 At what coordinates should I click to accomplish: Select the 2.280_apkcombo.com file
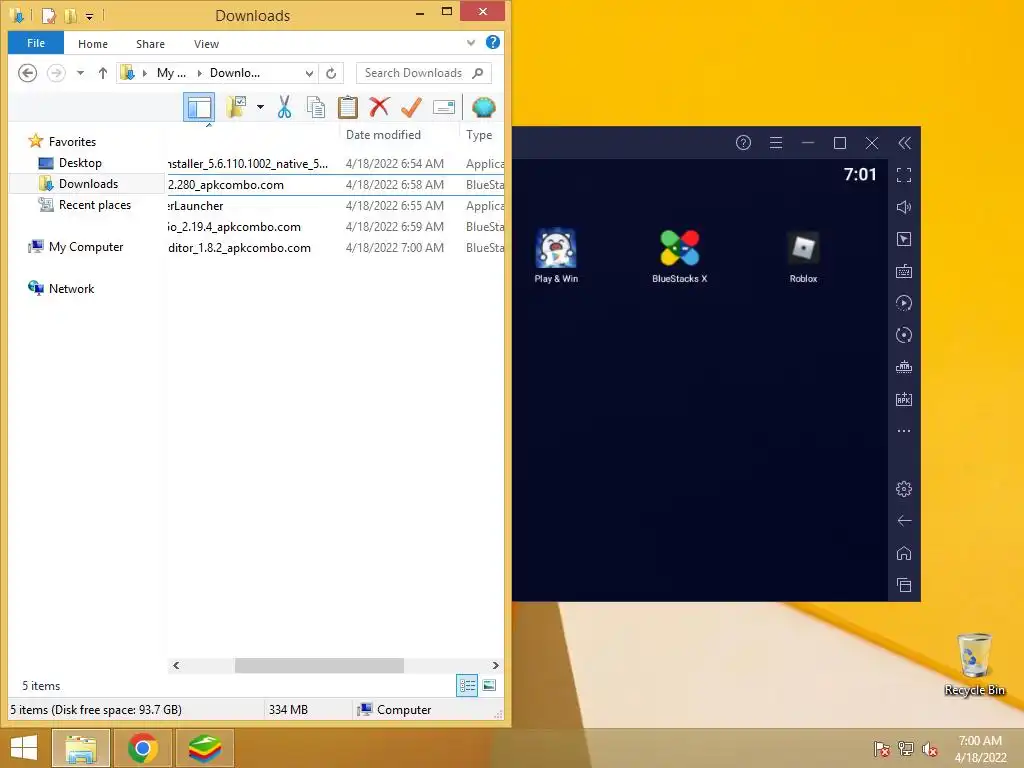click(x=336, y=185)
